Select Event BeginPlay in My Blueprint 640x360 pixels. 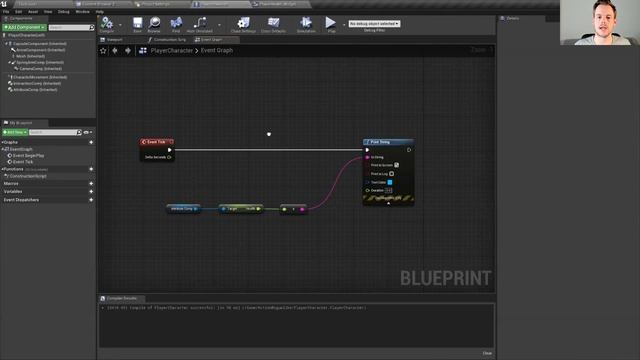tap(29, 156)
